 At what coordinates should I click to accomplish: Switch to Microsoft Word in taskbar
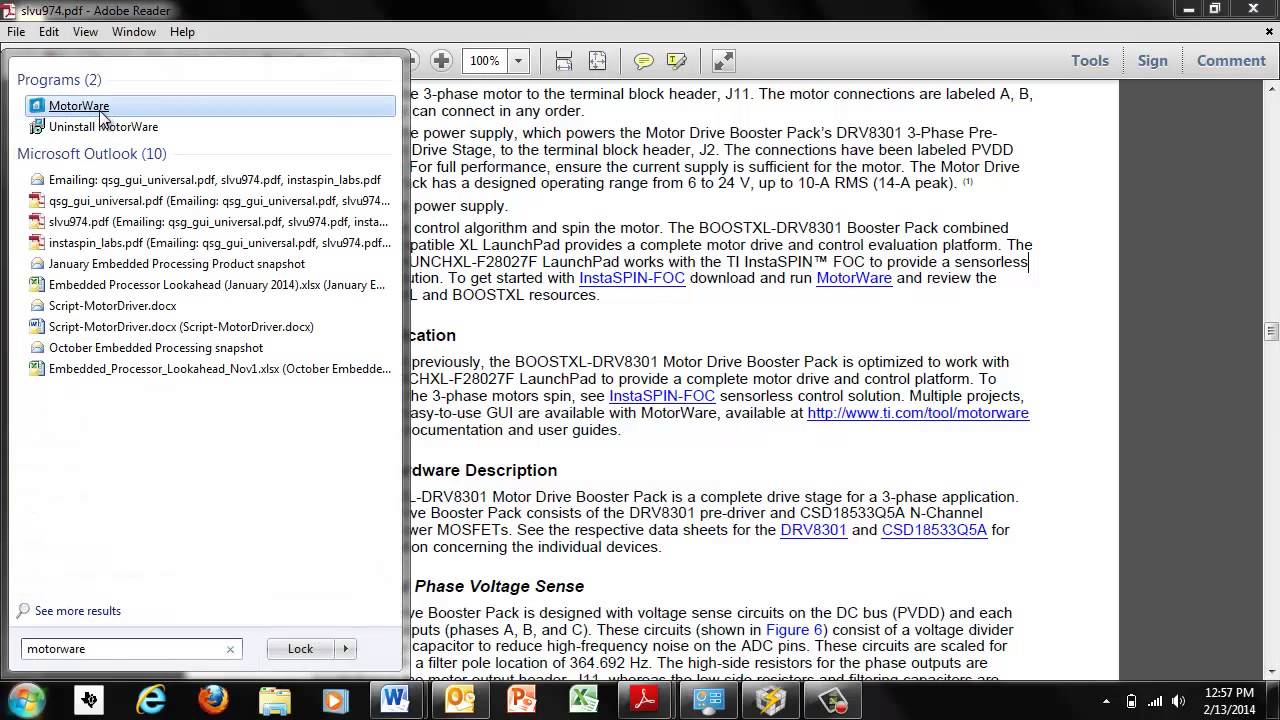tap(398, 700)
